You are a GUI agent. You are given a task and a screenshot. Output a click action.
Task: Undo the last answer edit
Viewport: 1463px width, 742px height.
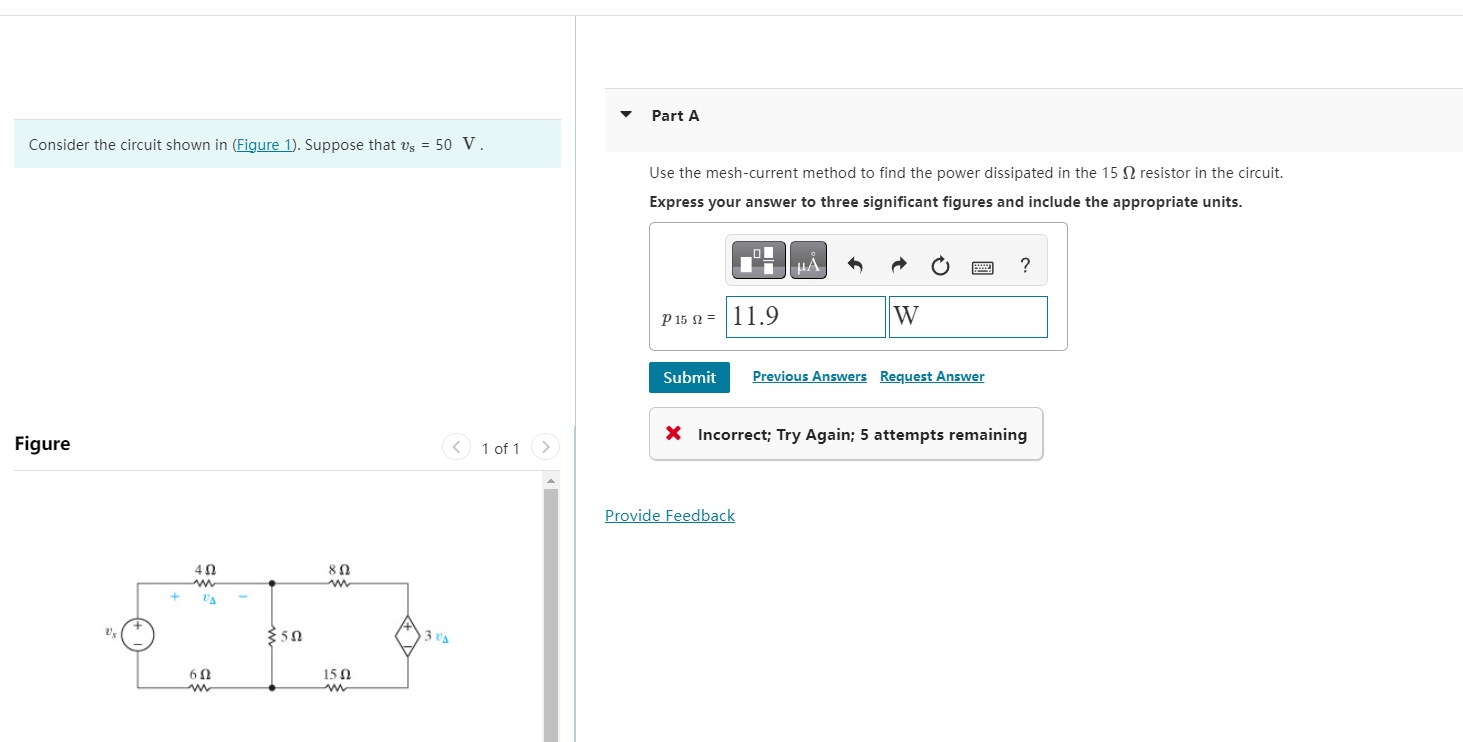(x=857, y=265)
